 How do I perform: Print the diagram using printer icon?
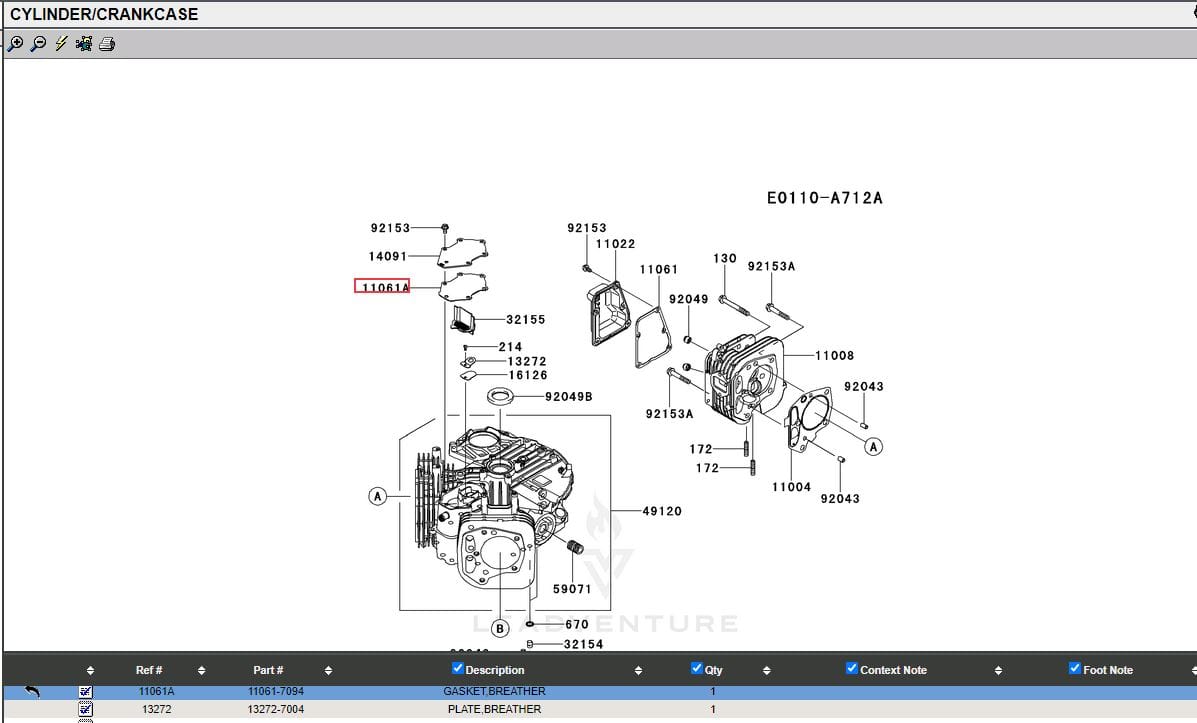click(107, 43)
